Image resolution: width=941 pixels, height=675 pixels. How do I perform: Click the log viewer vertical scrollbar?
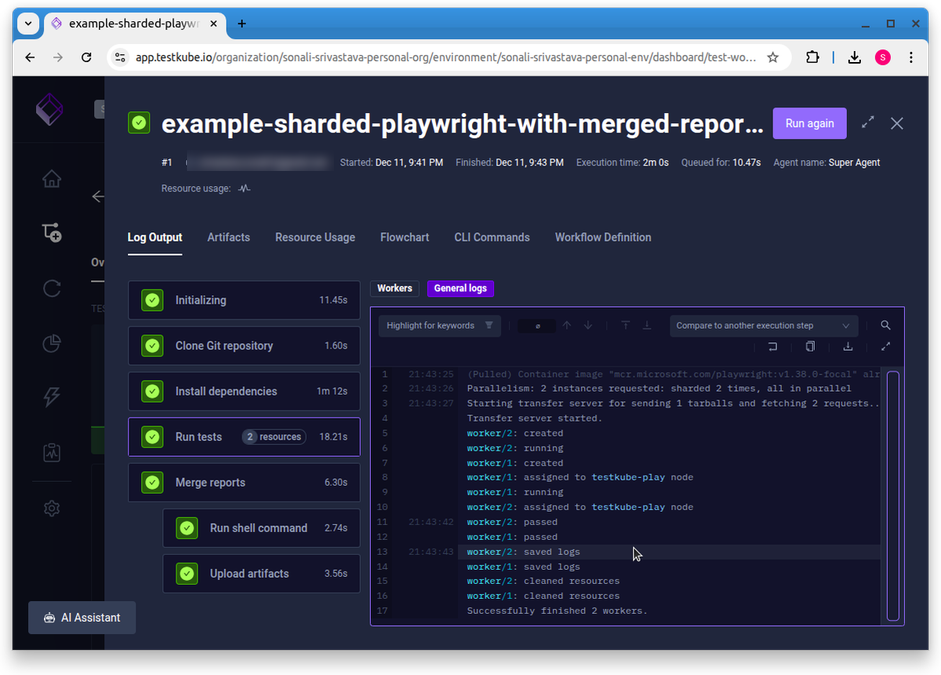892,496
